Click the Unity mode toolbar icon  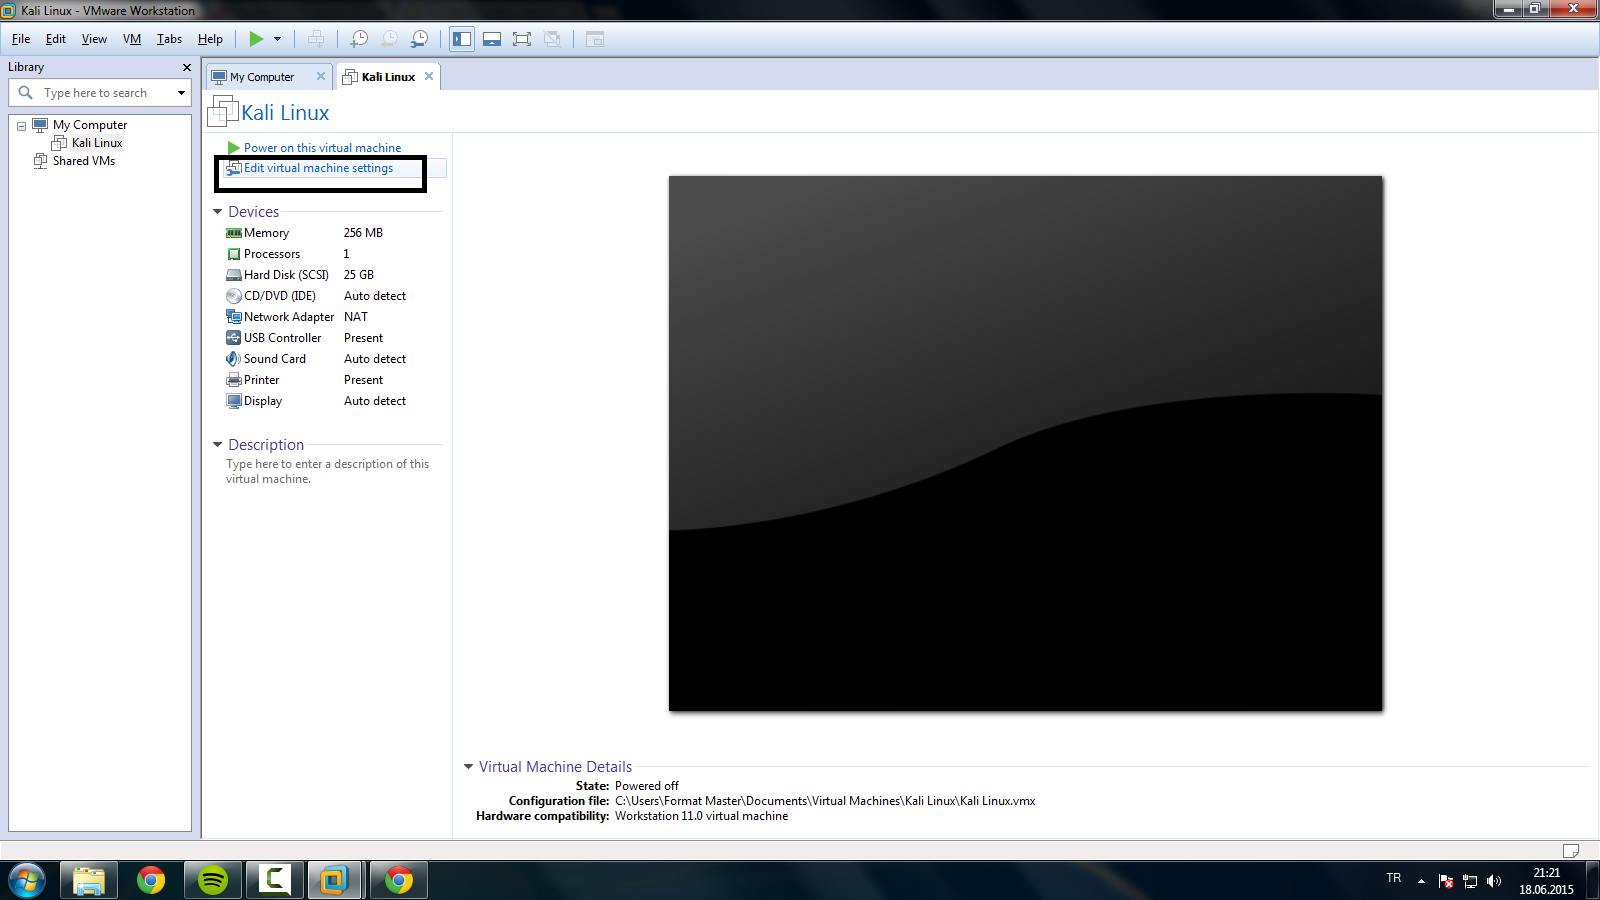click(552, 39)
